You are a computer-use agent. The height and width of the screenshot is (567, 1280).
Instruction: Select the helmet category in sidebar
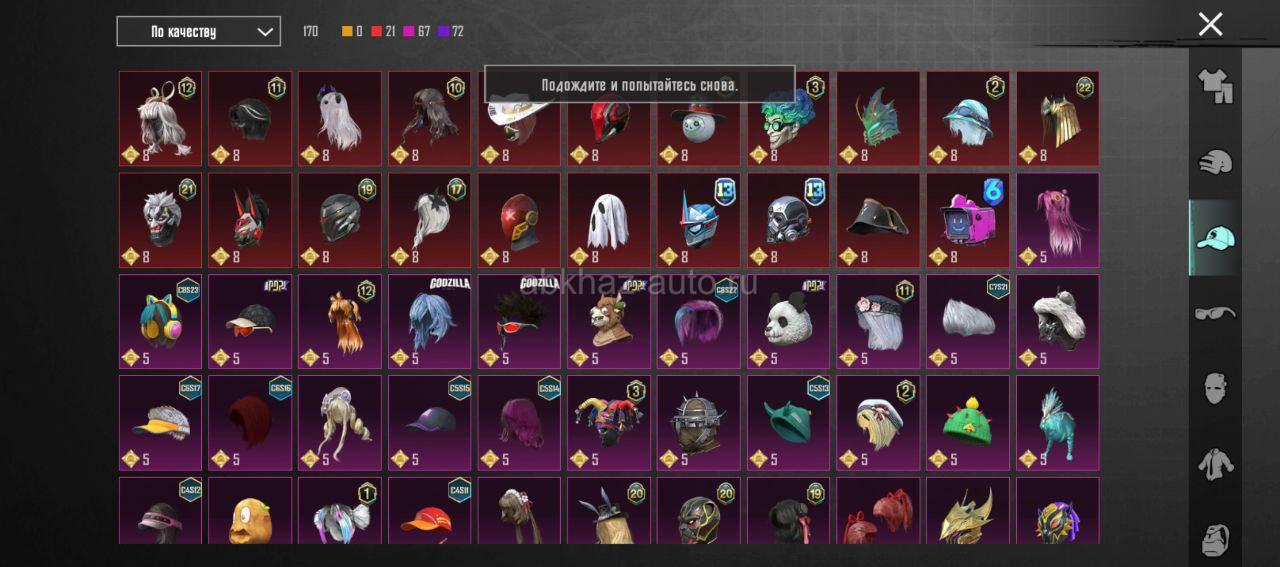click(1215, 162)
